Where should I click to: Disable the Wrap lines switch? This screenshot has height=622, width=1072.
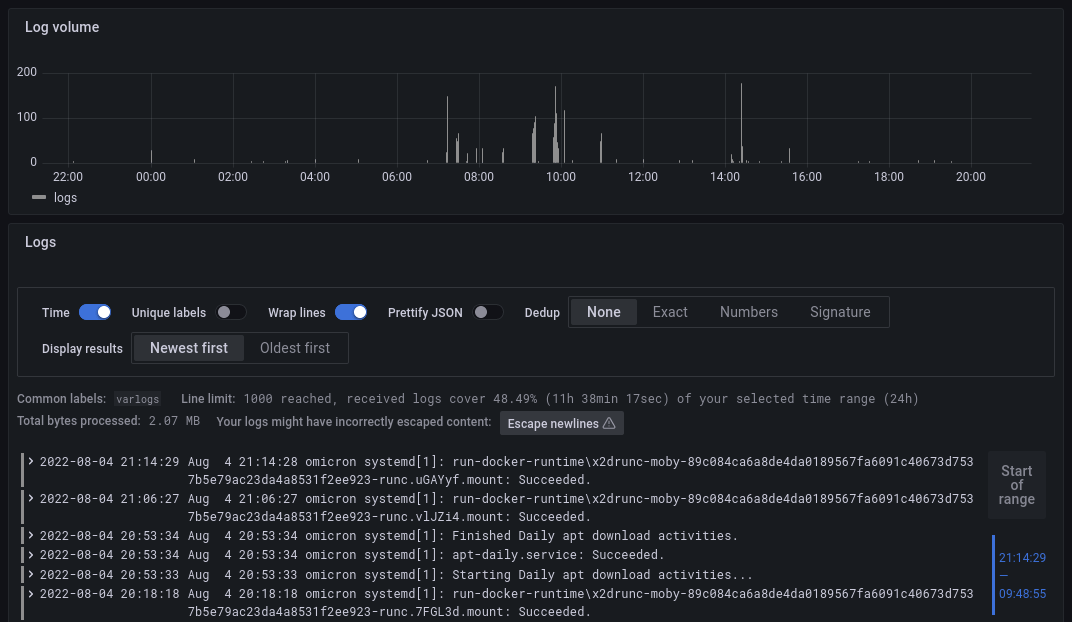(x=351, y=312)
